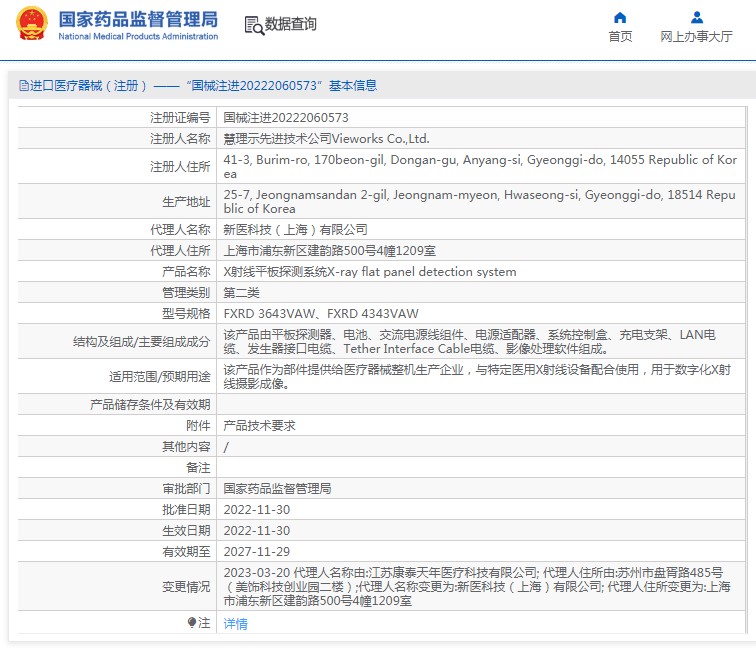The height and width of the screenshot is (649, 756).
Task: Select the Burim-ro registrant address value
Action: pyautogui.click(x=480, y=166)
